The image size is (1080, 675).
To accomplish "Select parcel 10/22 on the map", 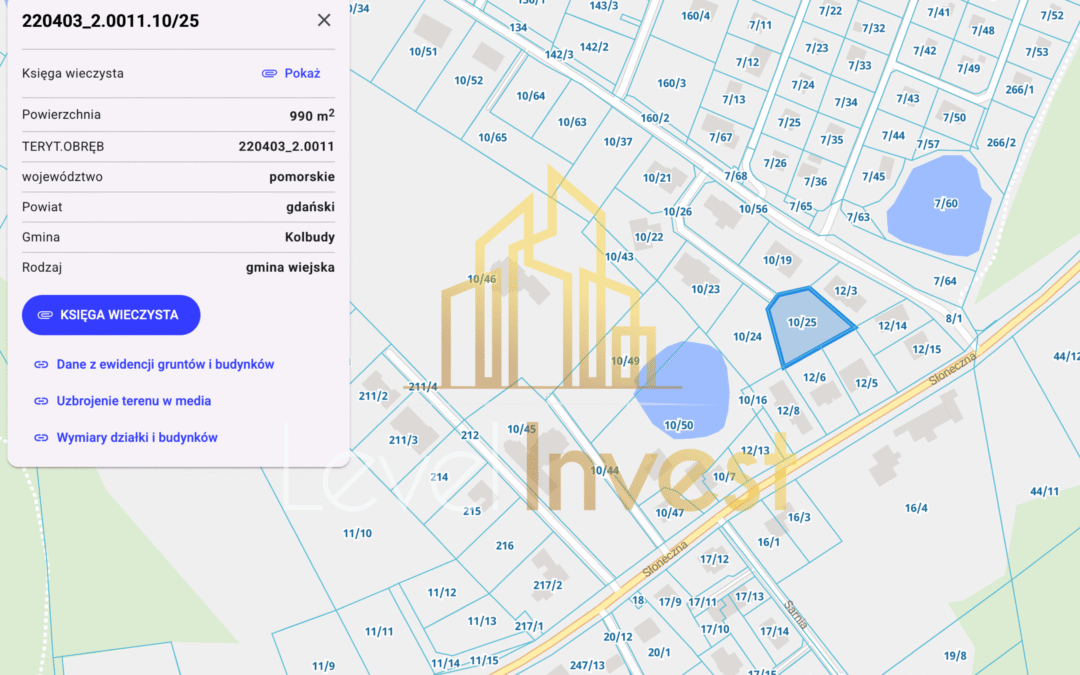I will [649, 237].
